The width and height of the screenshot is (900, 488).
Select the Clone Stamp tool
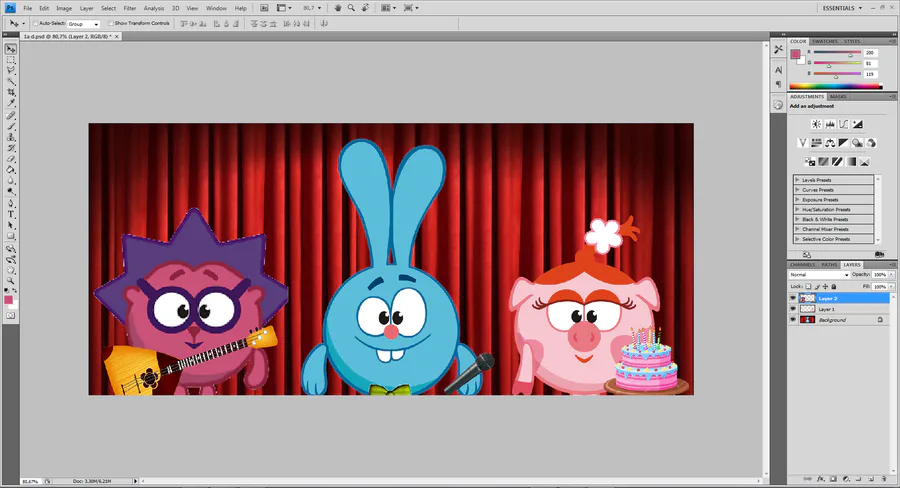(11, 137)
